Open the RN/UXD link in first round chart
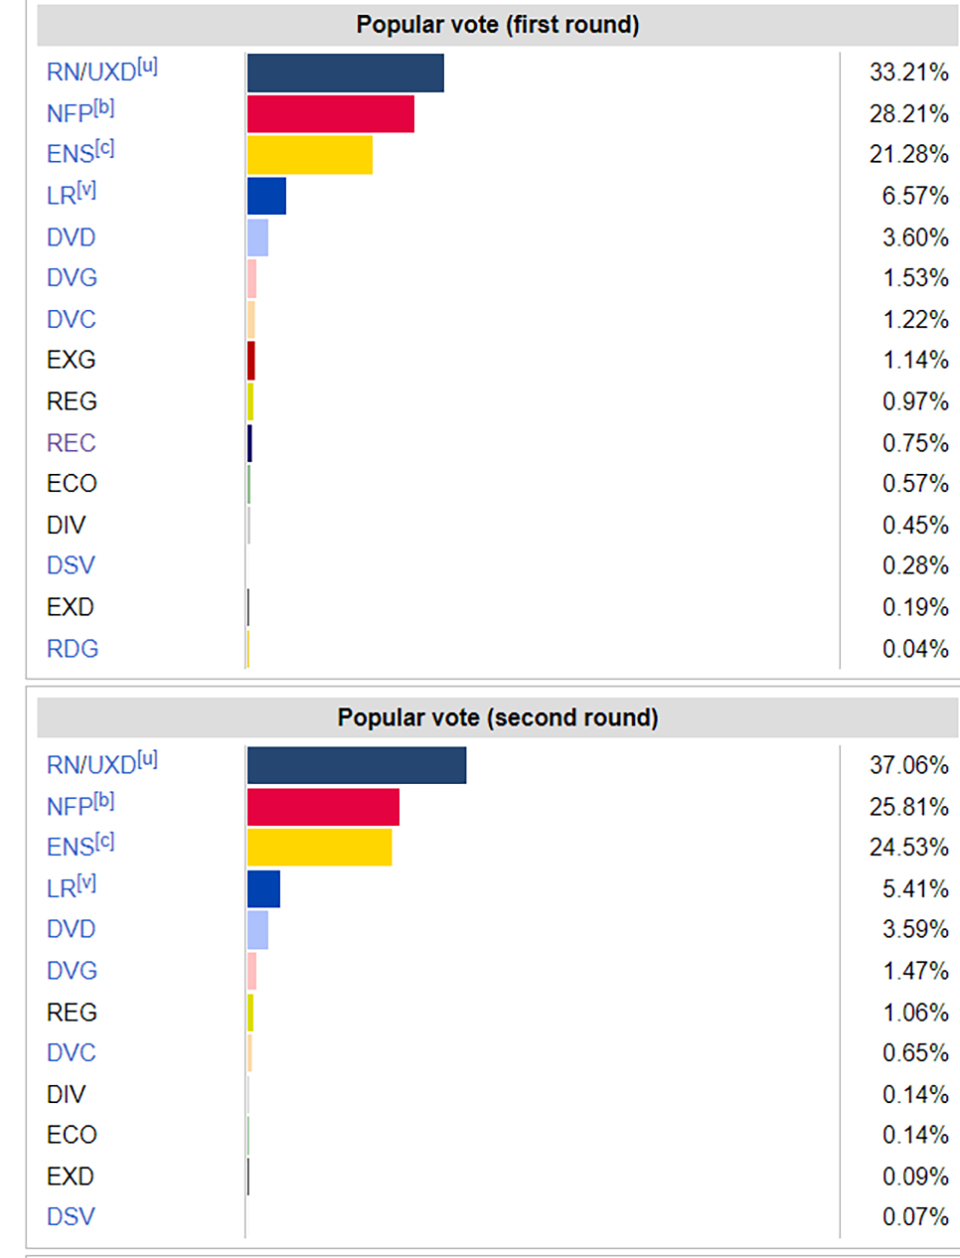The width and height of the screenshot is (960, 1258). 91,73
